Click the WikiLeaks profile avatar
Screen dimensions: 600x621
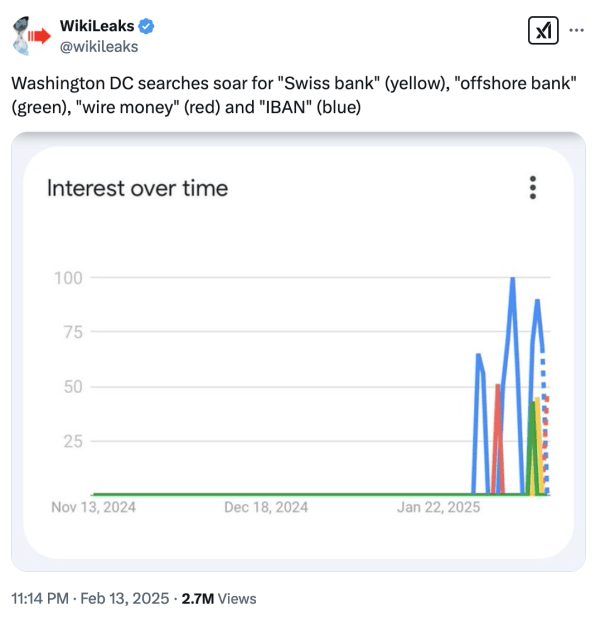(31, 36)
